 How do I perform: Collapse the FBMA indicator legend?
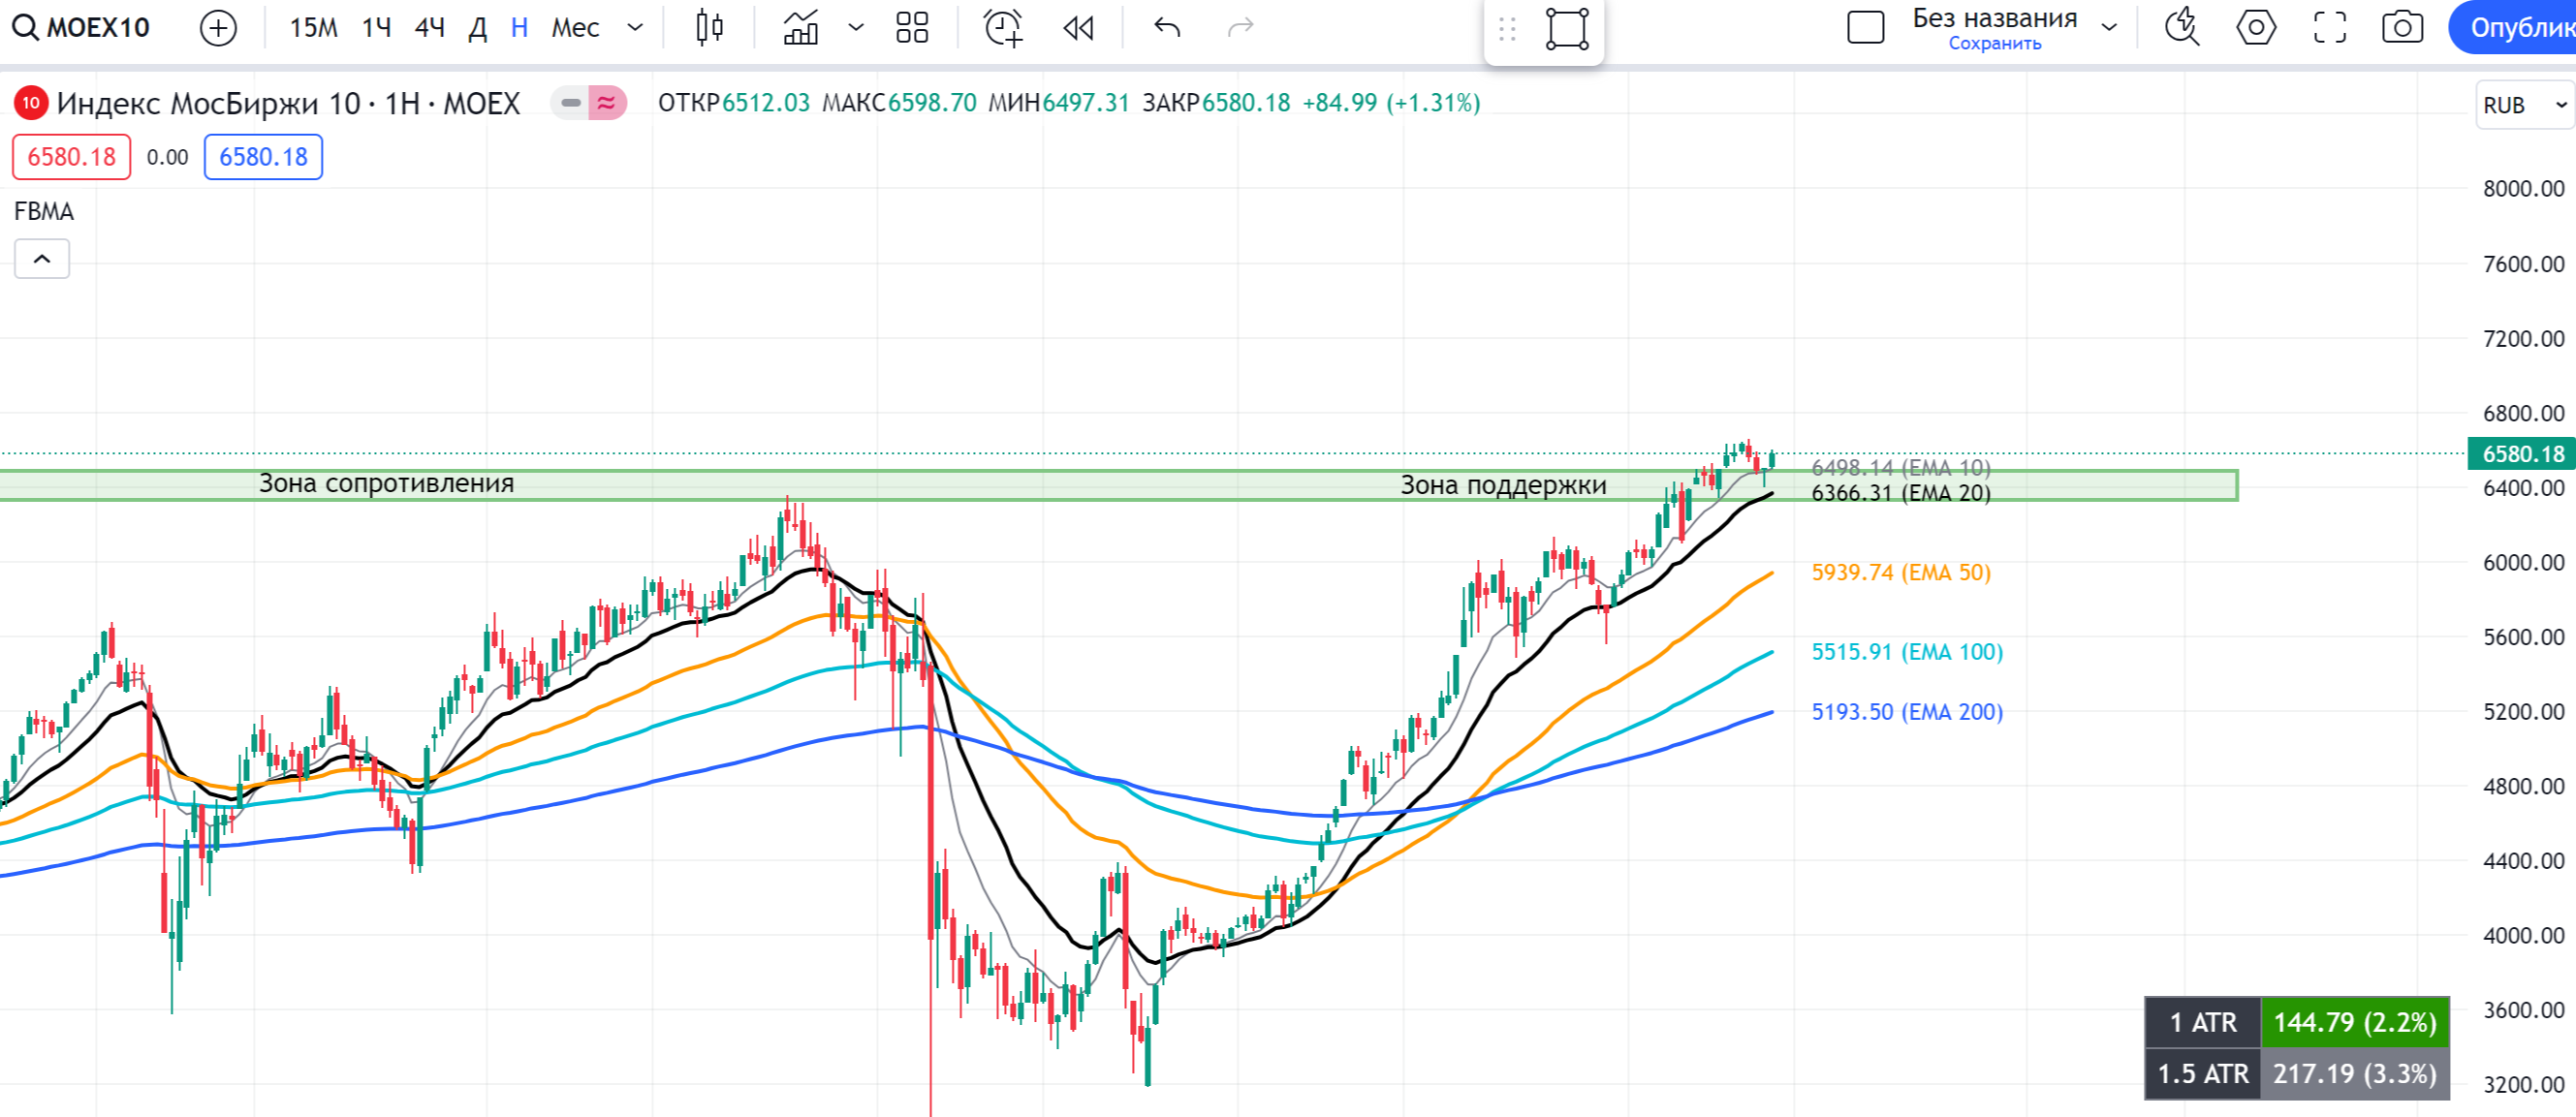coord(42,259)
